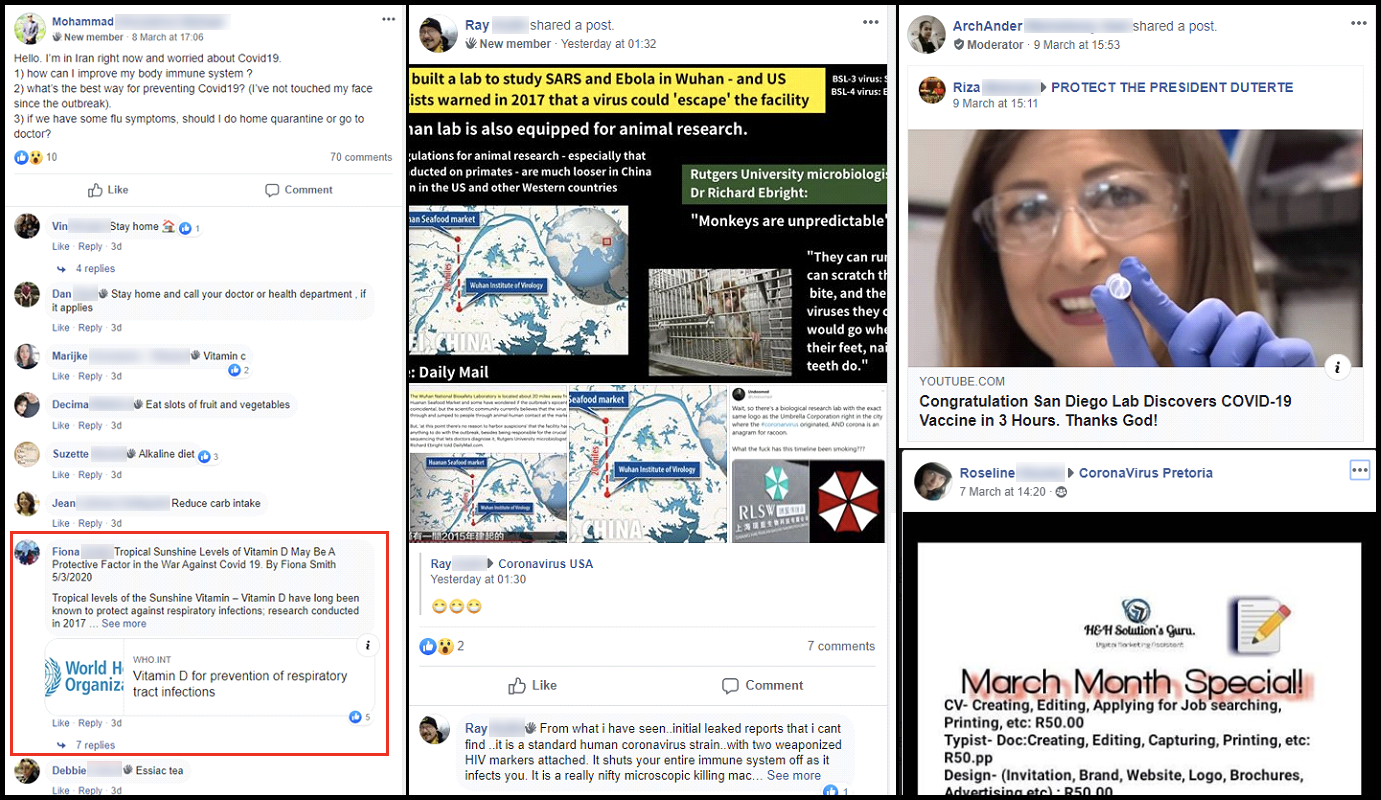The height and width of the screenshot is (800, 1381).
Task: Open Vin's commenter avatar
Action: tap(27, 226)
